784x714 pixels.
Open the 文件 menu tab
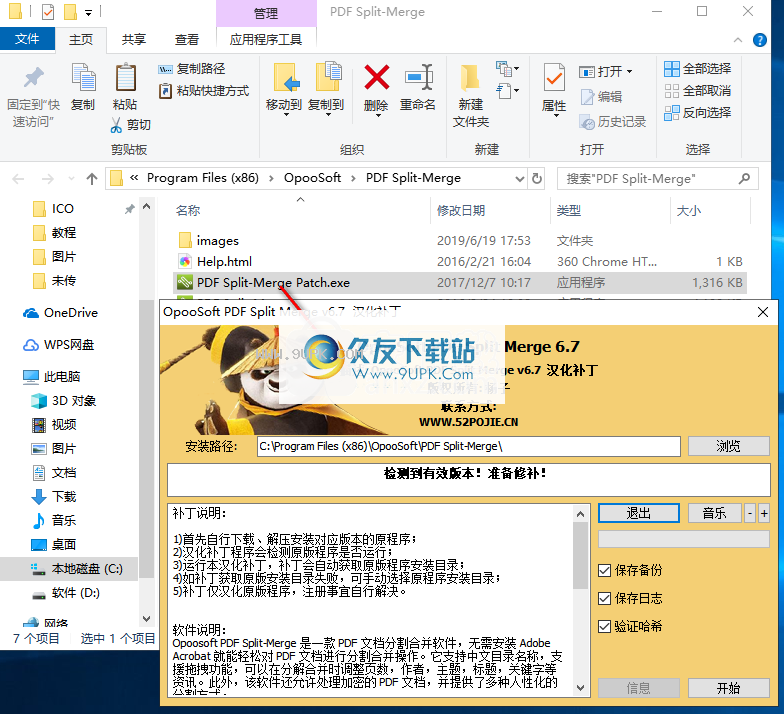[27, 38]
